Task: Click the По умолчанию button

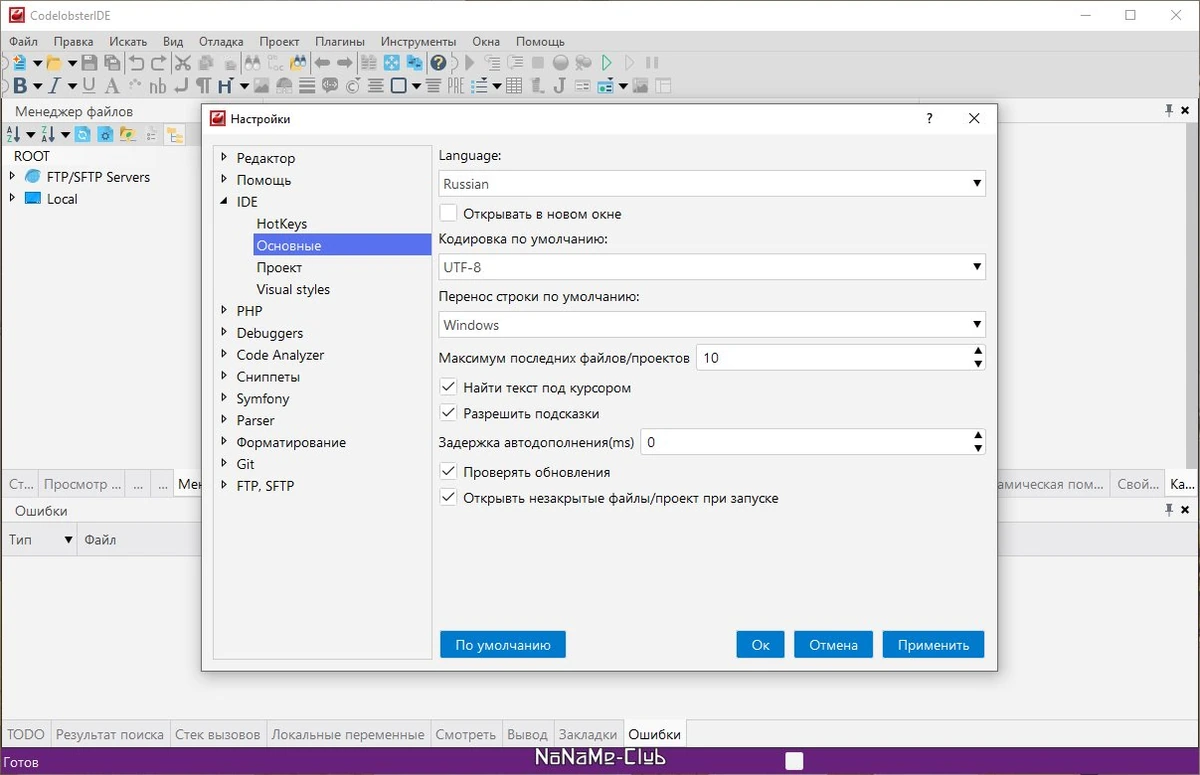Action: pyautogui.click(x=503, y=645)
